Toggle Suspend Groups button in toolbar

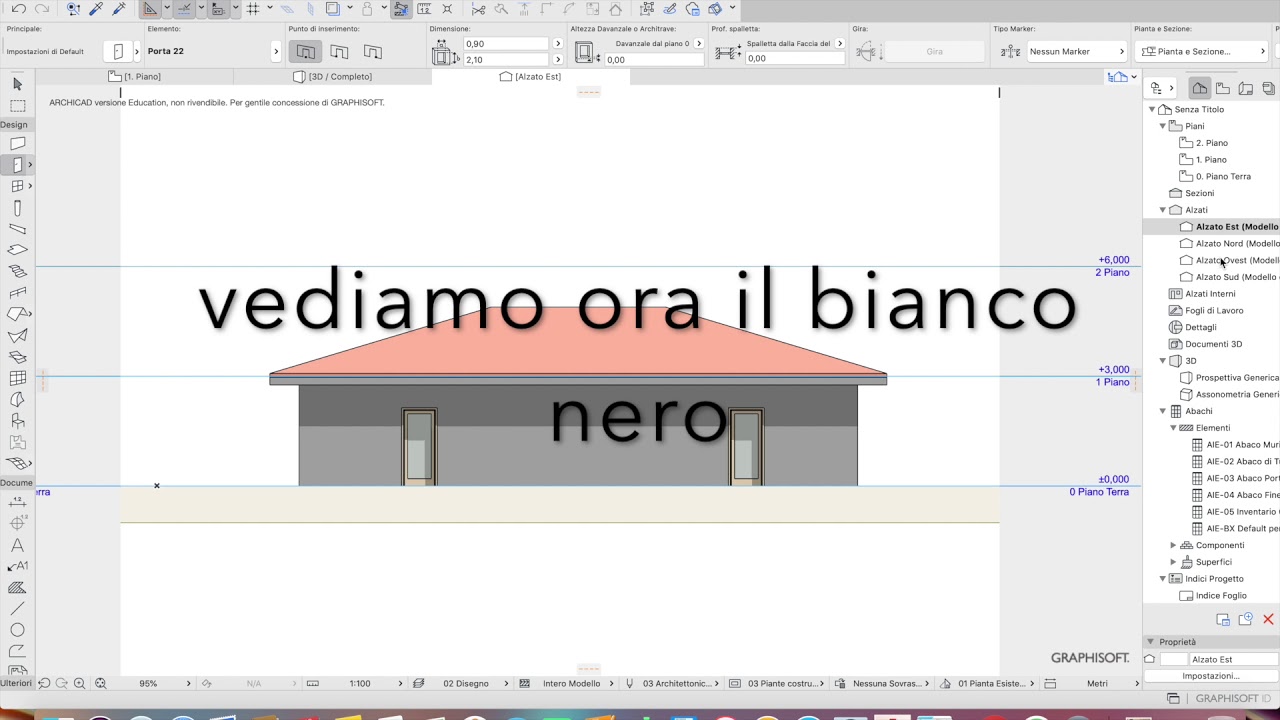pyautogui.click(x=400, y=9)
